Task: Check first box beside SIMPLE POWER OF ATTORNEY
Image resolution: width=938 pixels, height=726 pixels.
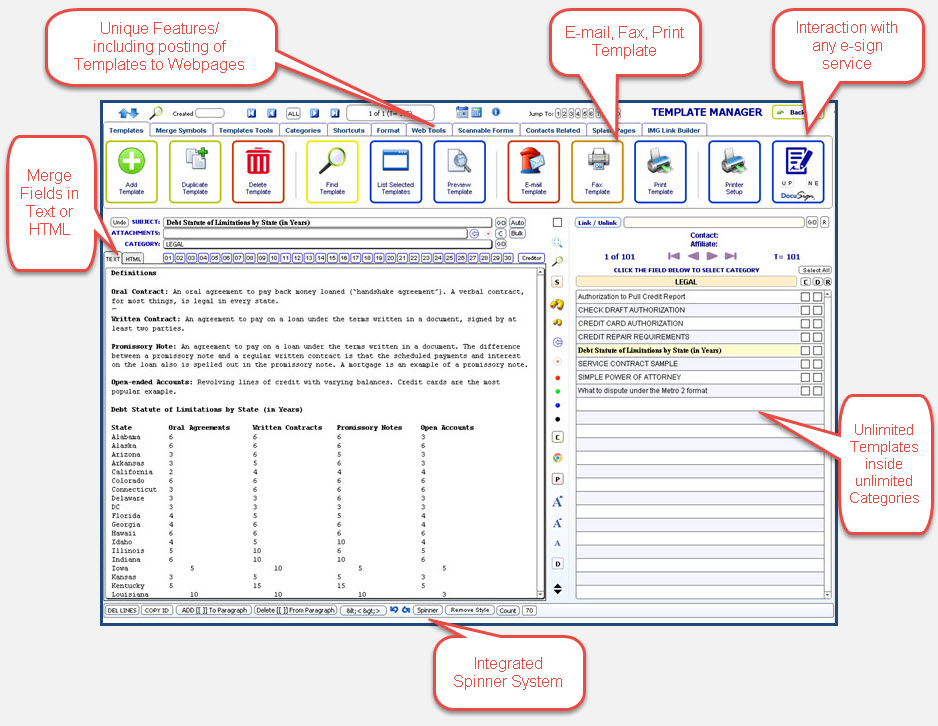Action: [805, 377]
